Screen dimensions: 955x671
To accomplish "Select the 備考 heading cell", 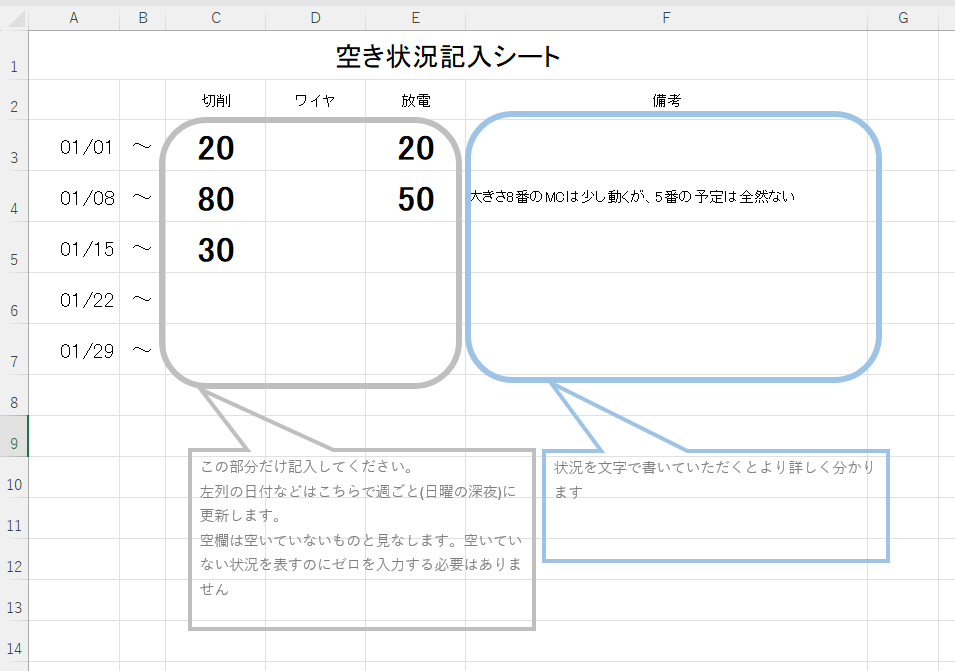I will click(666, 100).
